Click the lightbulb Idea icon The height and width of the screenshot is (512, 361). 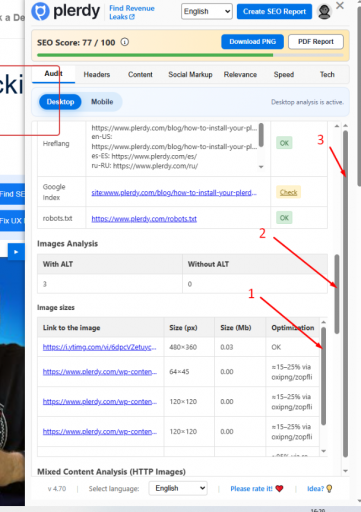pos(329,489)
